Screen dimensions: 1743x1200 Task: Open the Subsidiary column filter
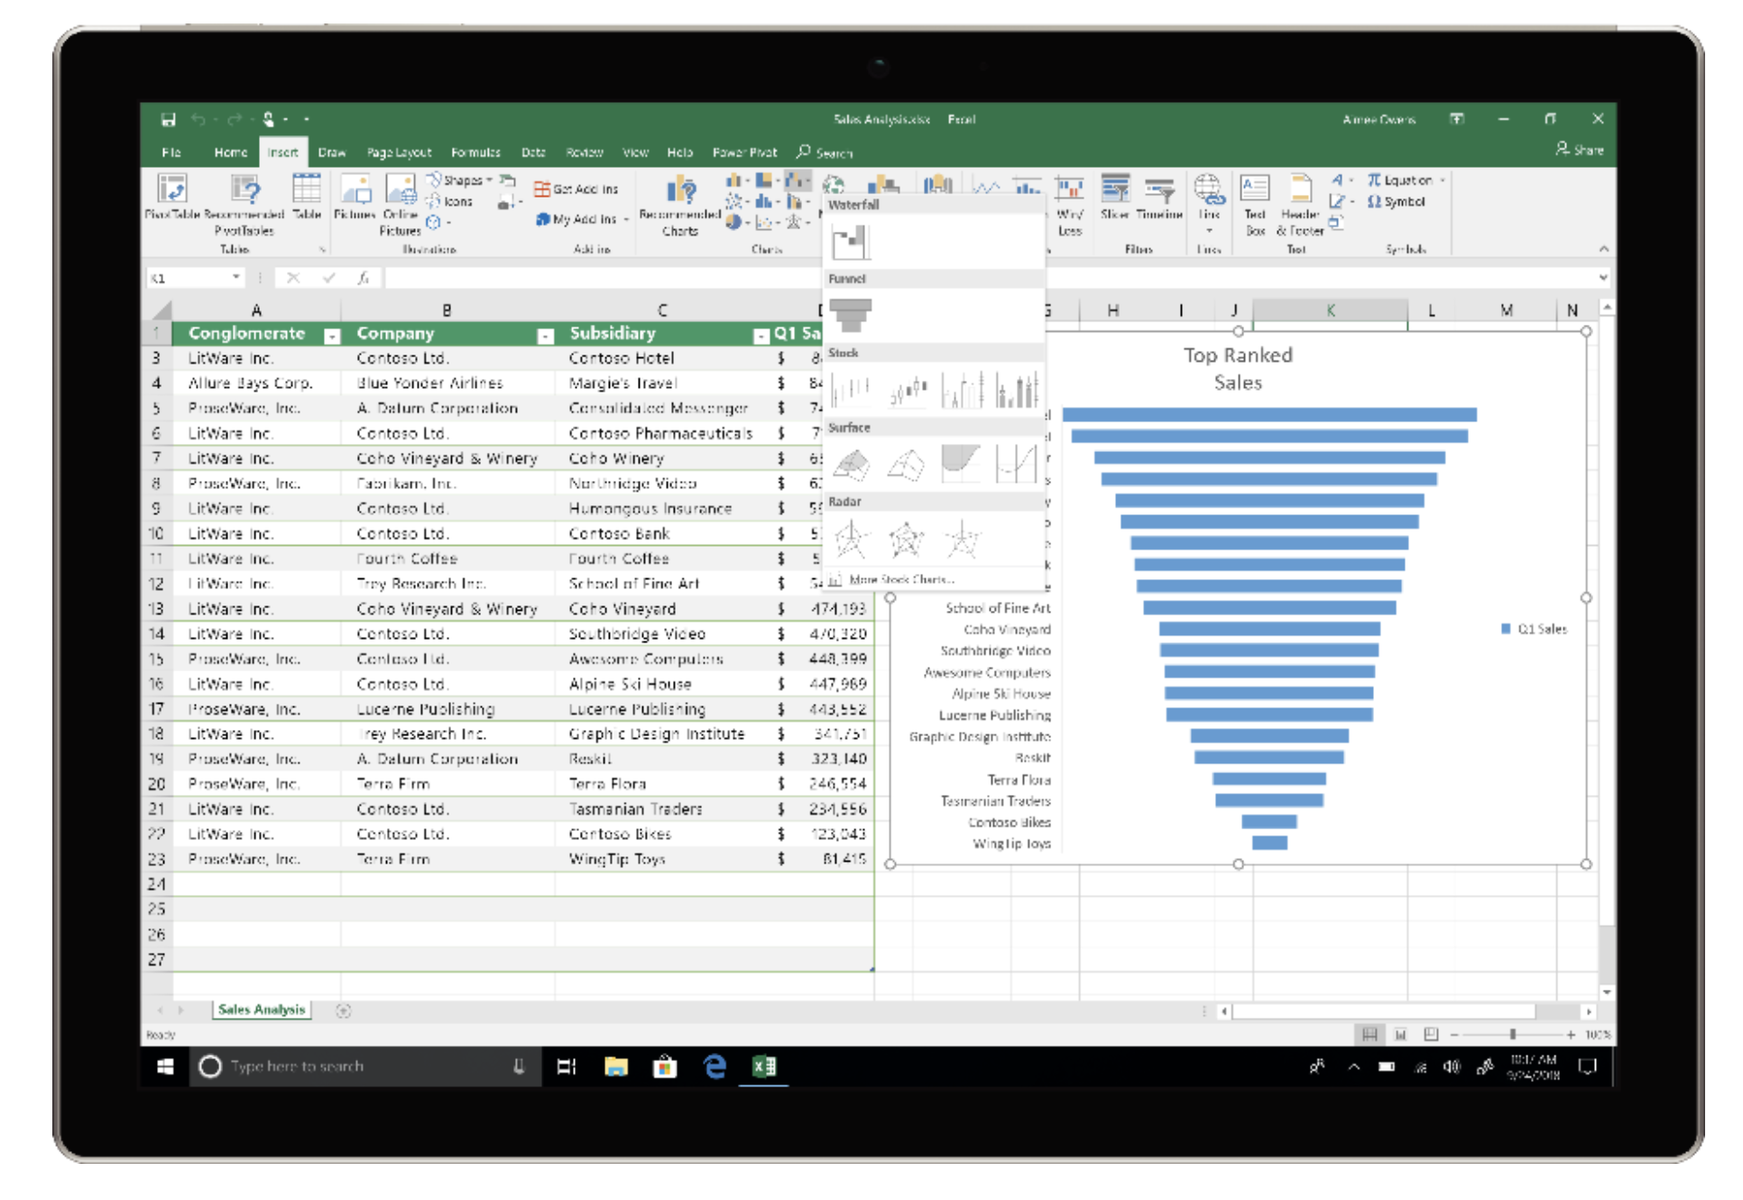pyautogui.click(x=761, y=336)
